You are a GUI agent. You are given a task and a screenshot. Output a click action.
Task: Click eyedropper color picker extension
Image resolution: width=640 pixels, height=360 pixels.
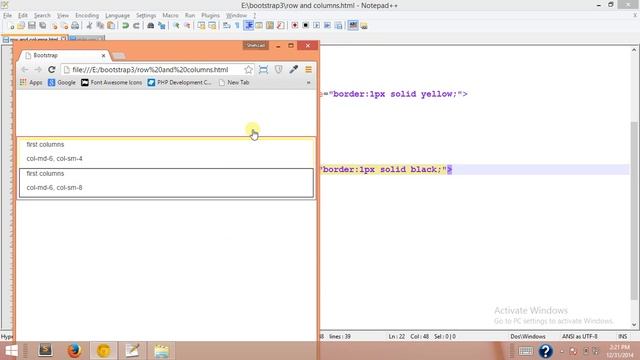click(293, 69)
